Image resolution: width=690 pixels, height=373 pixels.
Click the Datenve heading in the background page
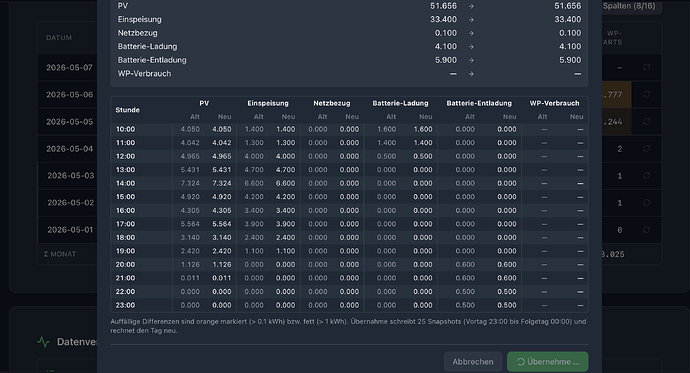(x=77, y=342)
